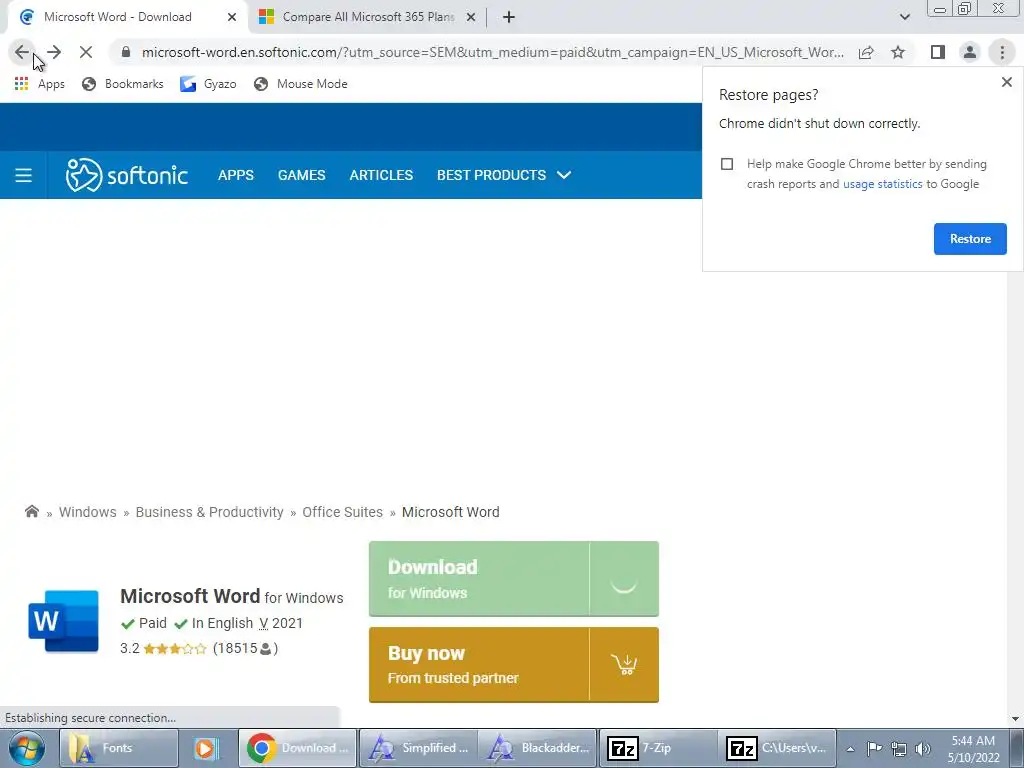This screenshot has width=1024, height=768.
Task: Click the Microsoft Word app icon
Action: tap(63, 621)
